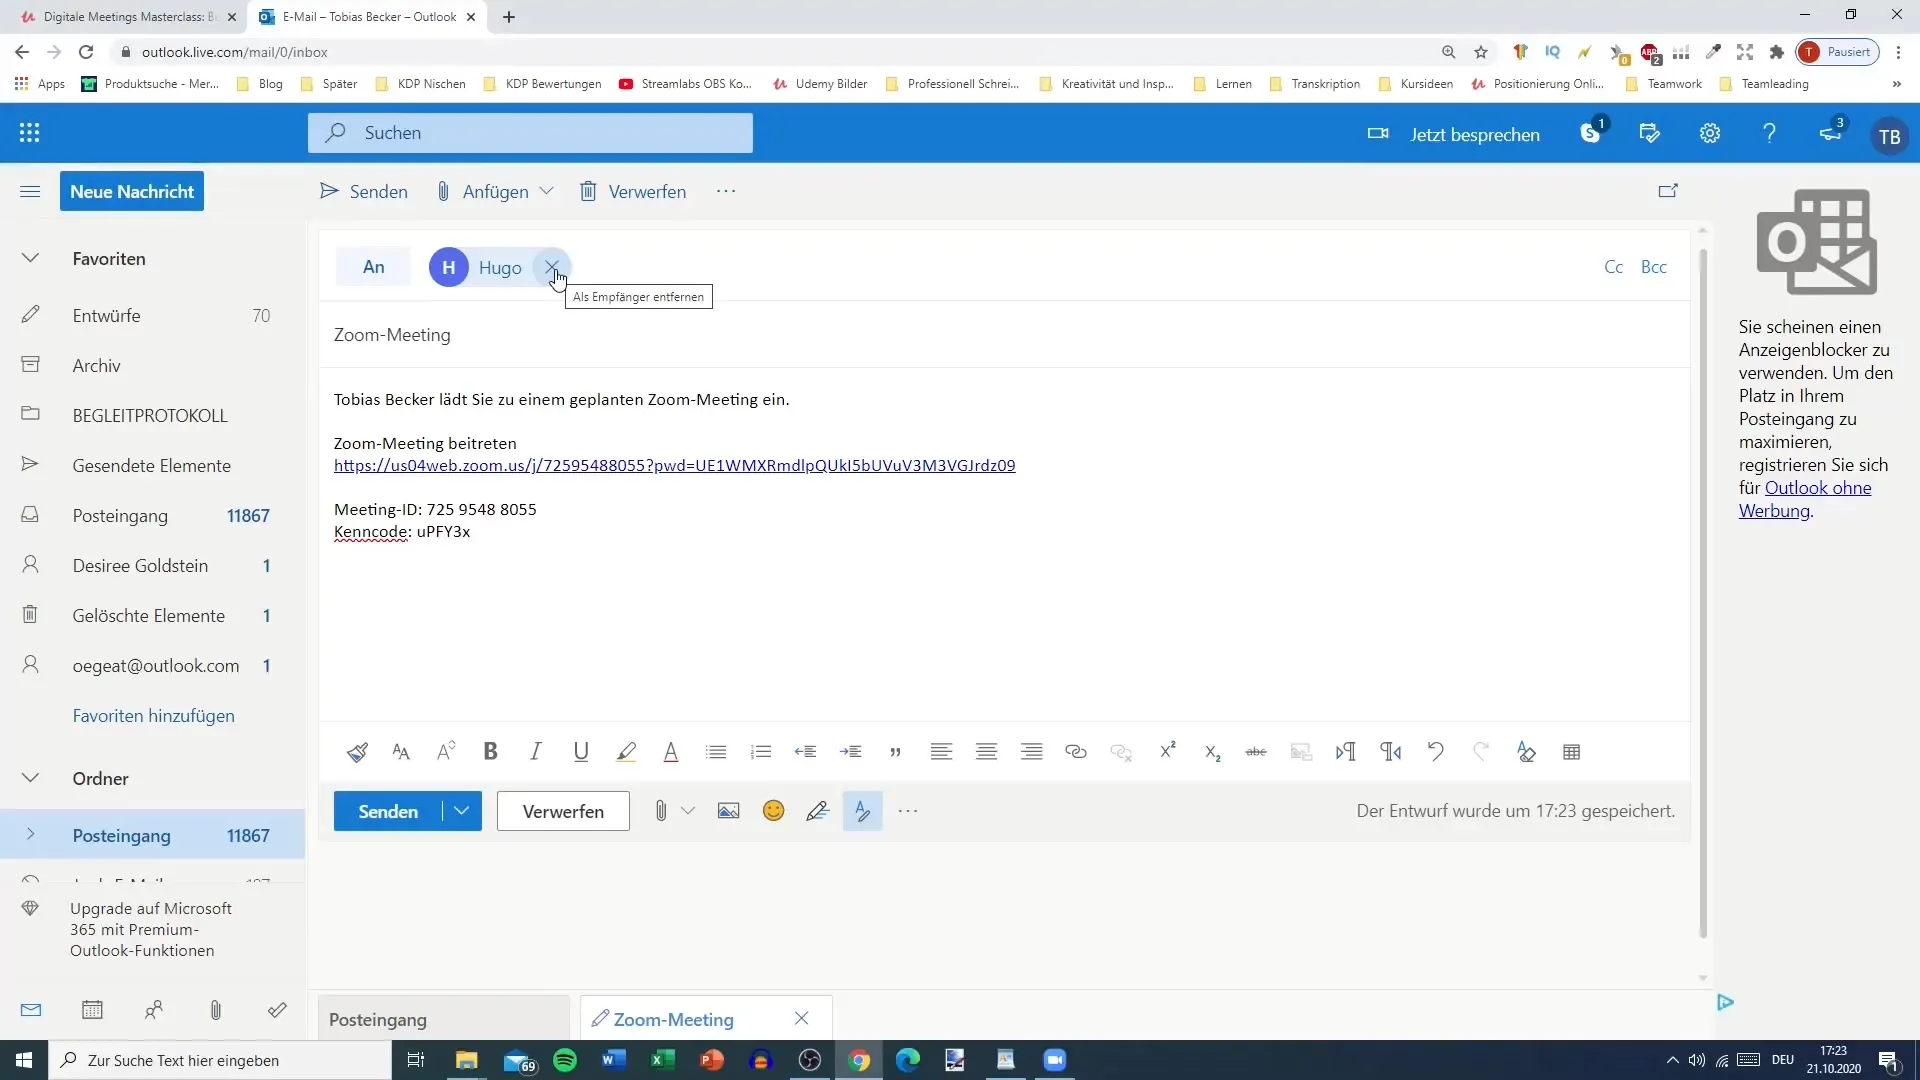This screenshot has height=1080, width=1920.
Task: Set left-to-right text direction
Action: pos(1346,752)
